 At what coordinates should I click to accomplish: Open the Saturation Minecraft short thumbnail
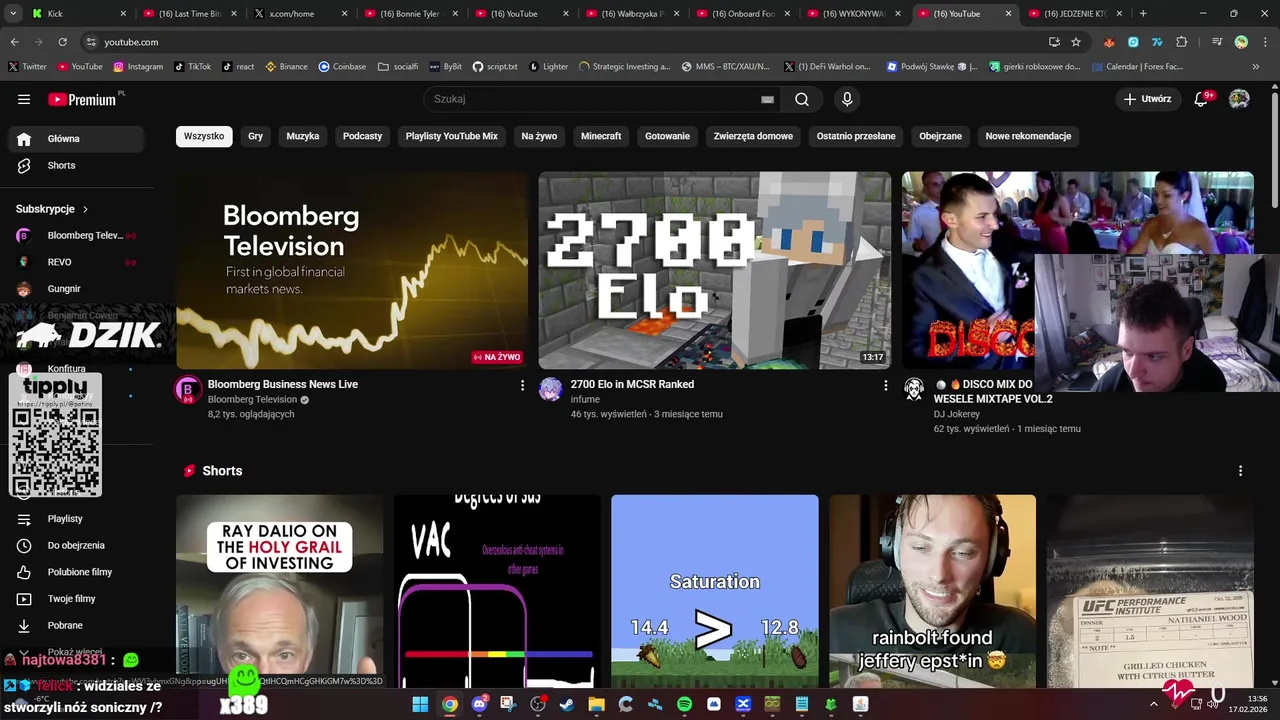[715, 592]
